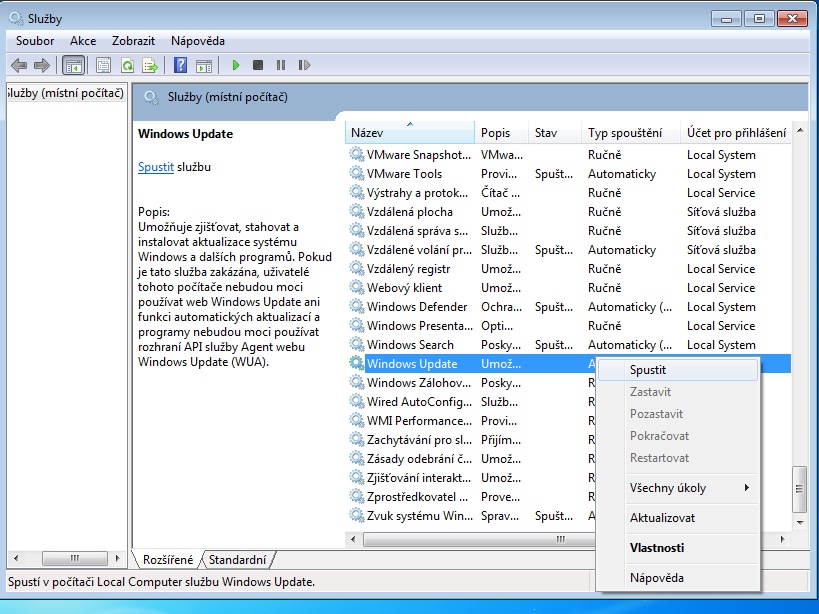Click the Pause service toolbar icon

280,65
